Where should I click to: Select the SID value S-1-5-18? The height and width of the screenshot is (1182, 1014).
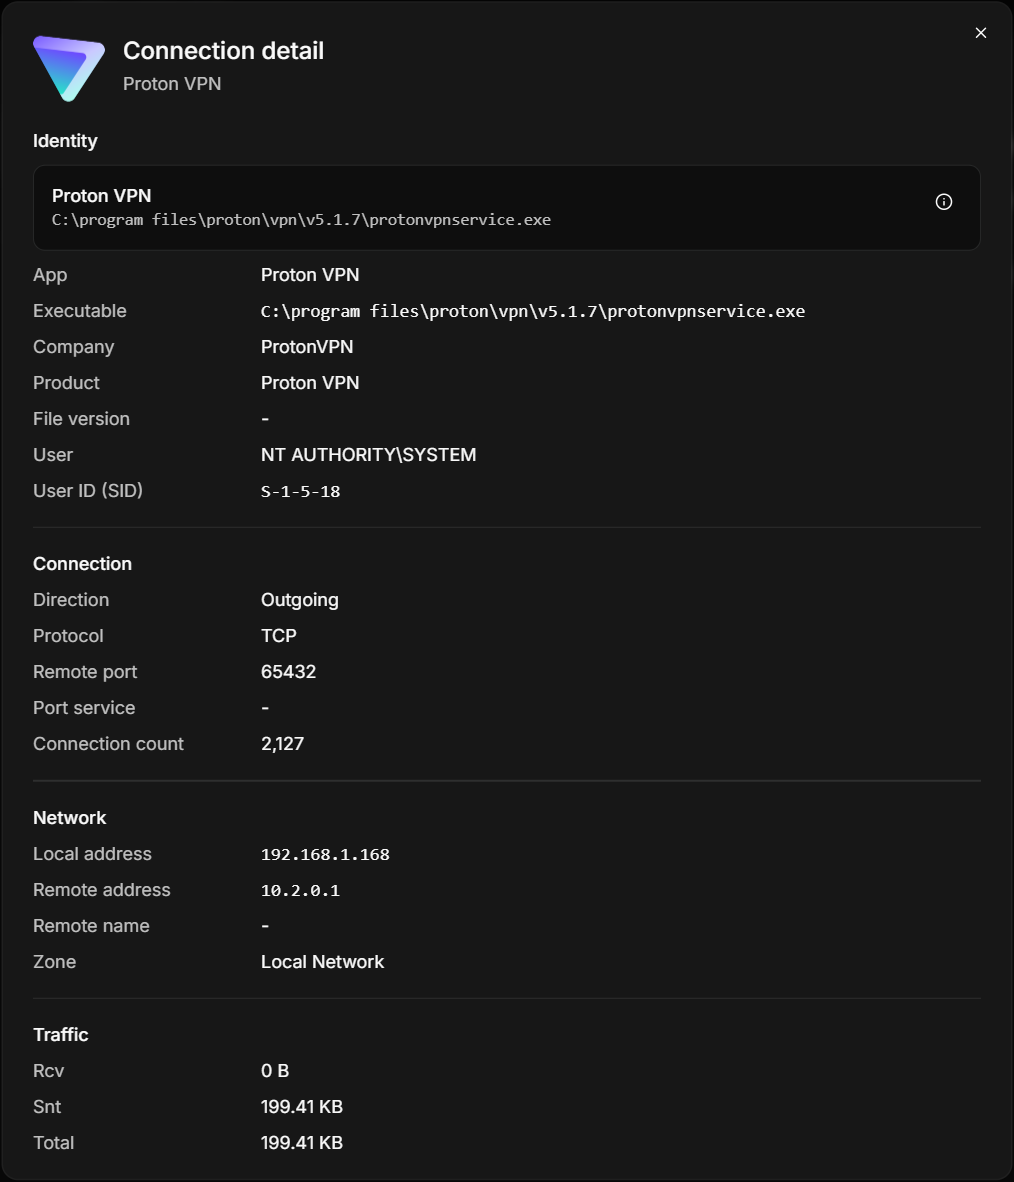click(x=300, y=491)
